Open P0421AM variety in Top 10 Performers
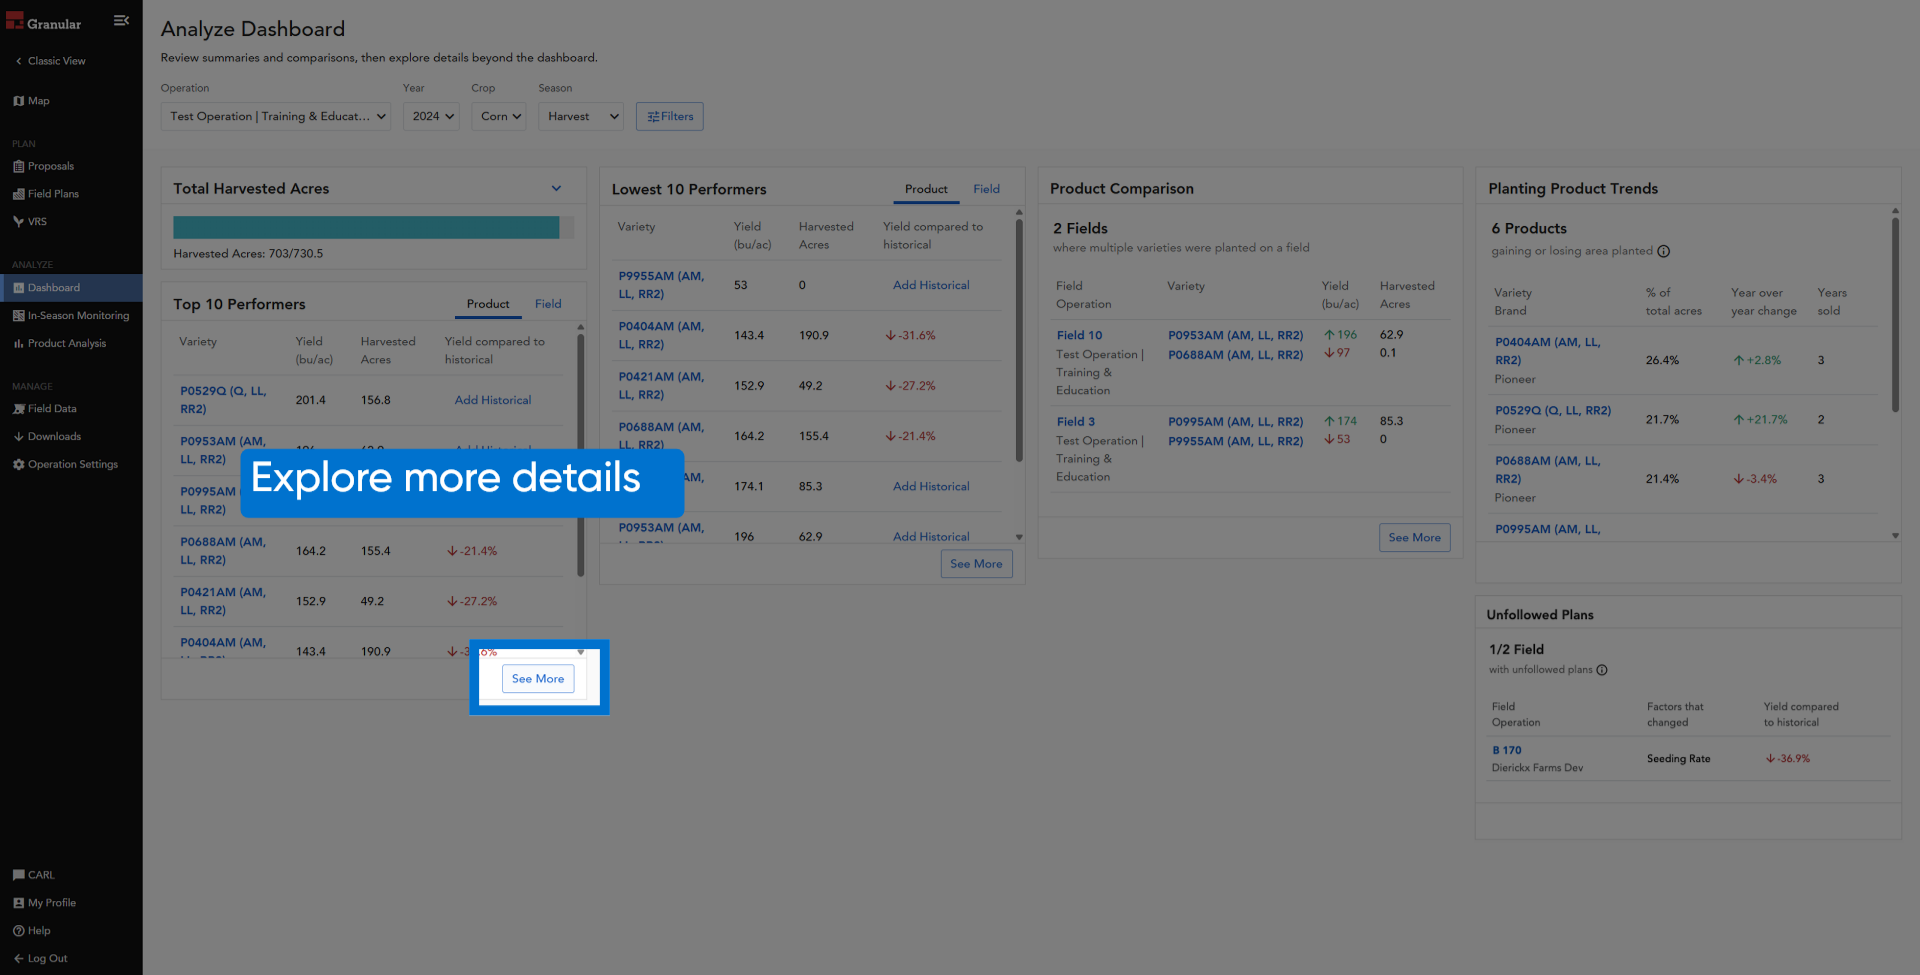Image resolution: width=1920 pixels, height=975 pixels. point(223,602)
